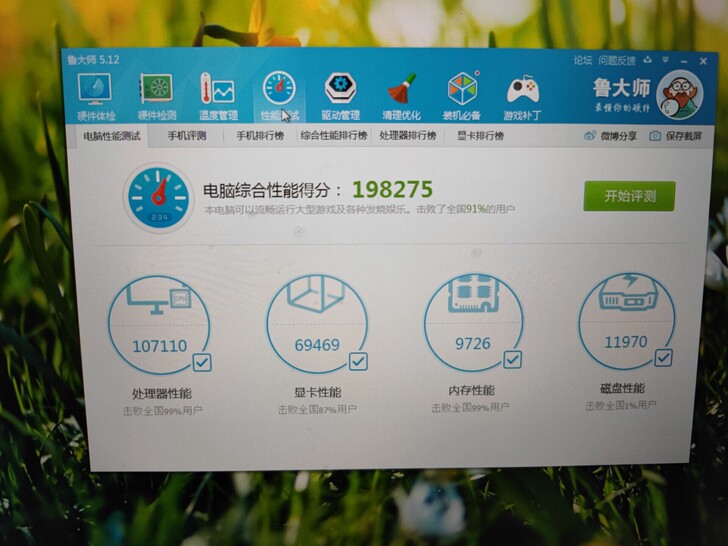This screenshot has height=546, width=728.
Task: Click the graphics card cube icon
Action: point(316,293)
